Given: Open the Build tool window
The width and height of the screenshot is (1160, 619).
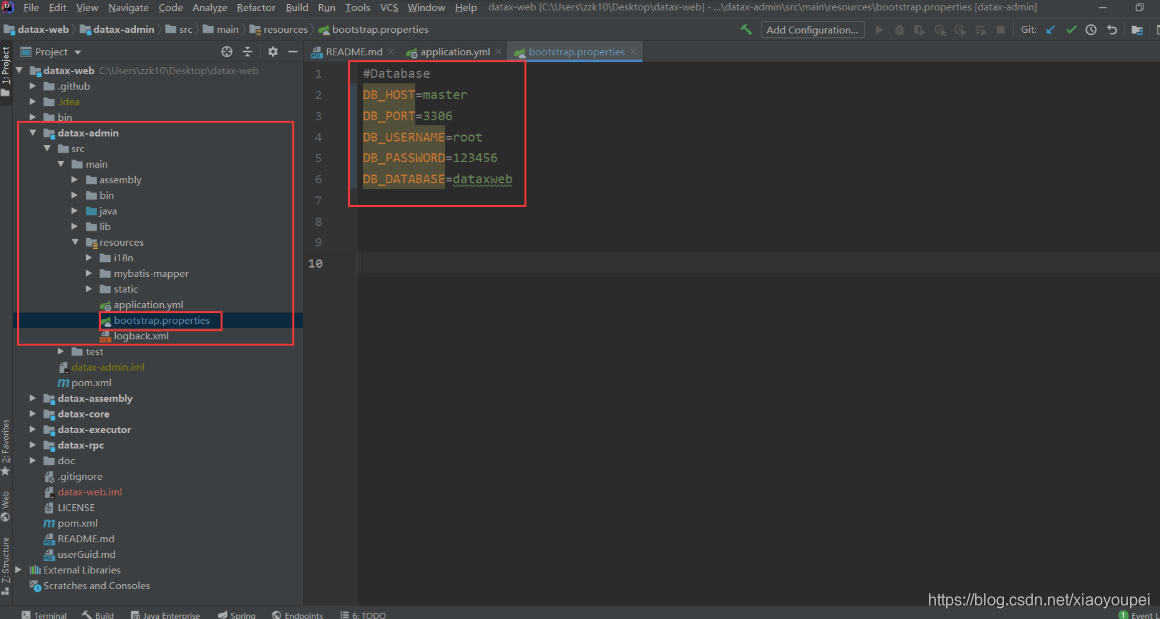Looking at the screenshot, I should coord(98,615).
